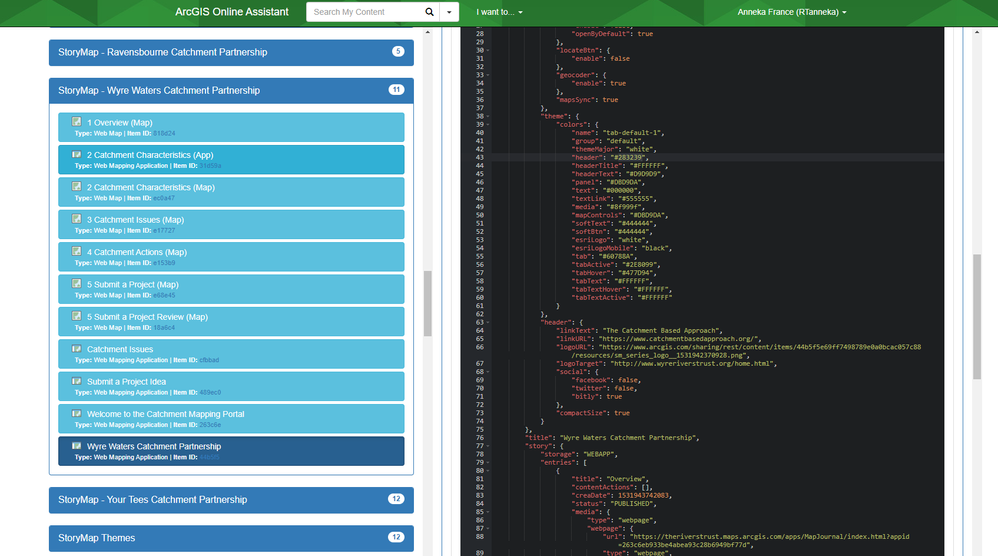Expand StoryMap - Your Tees Catchment Partnership folder
998x556 pixels.
coord(231,499)
